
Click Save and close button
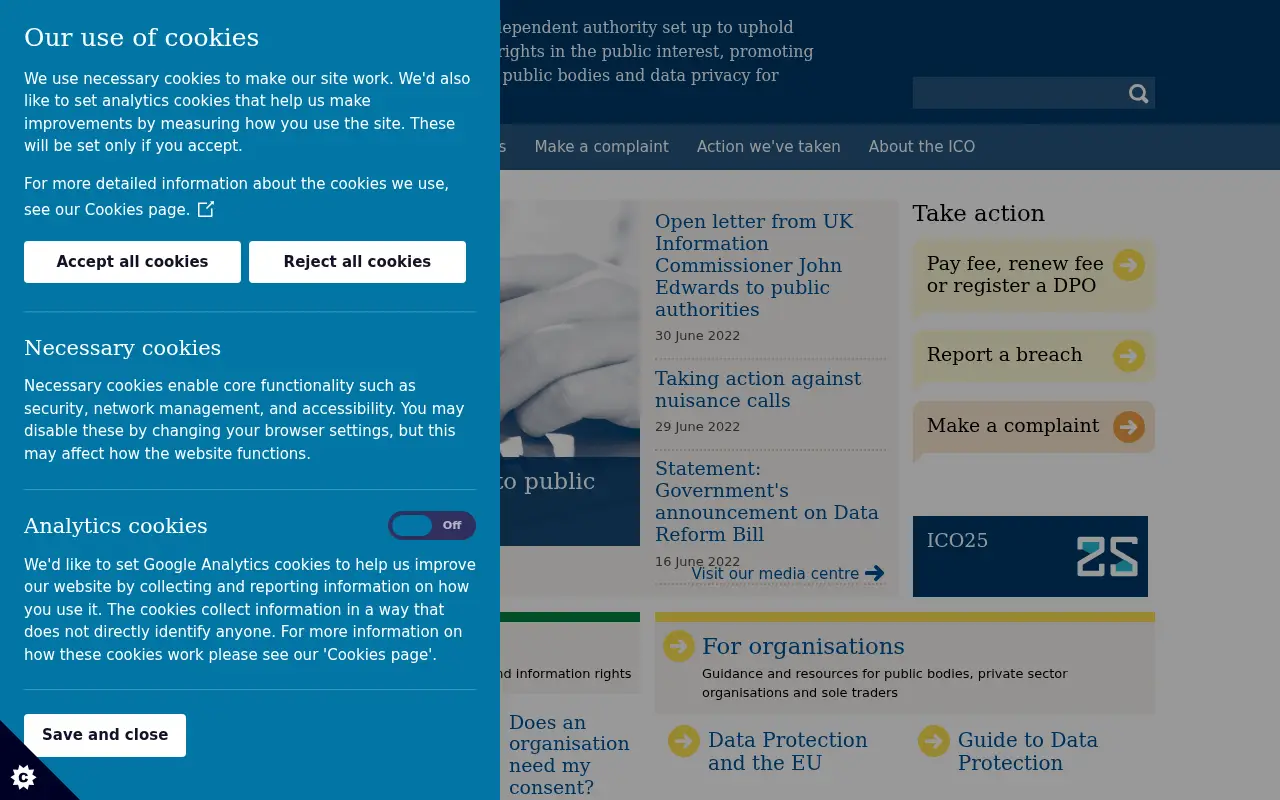pos(105,735)
